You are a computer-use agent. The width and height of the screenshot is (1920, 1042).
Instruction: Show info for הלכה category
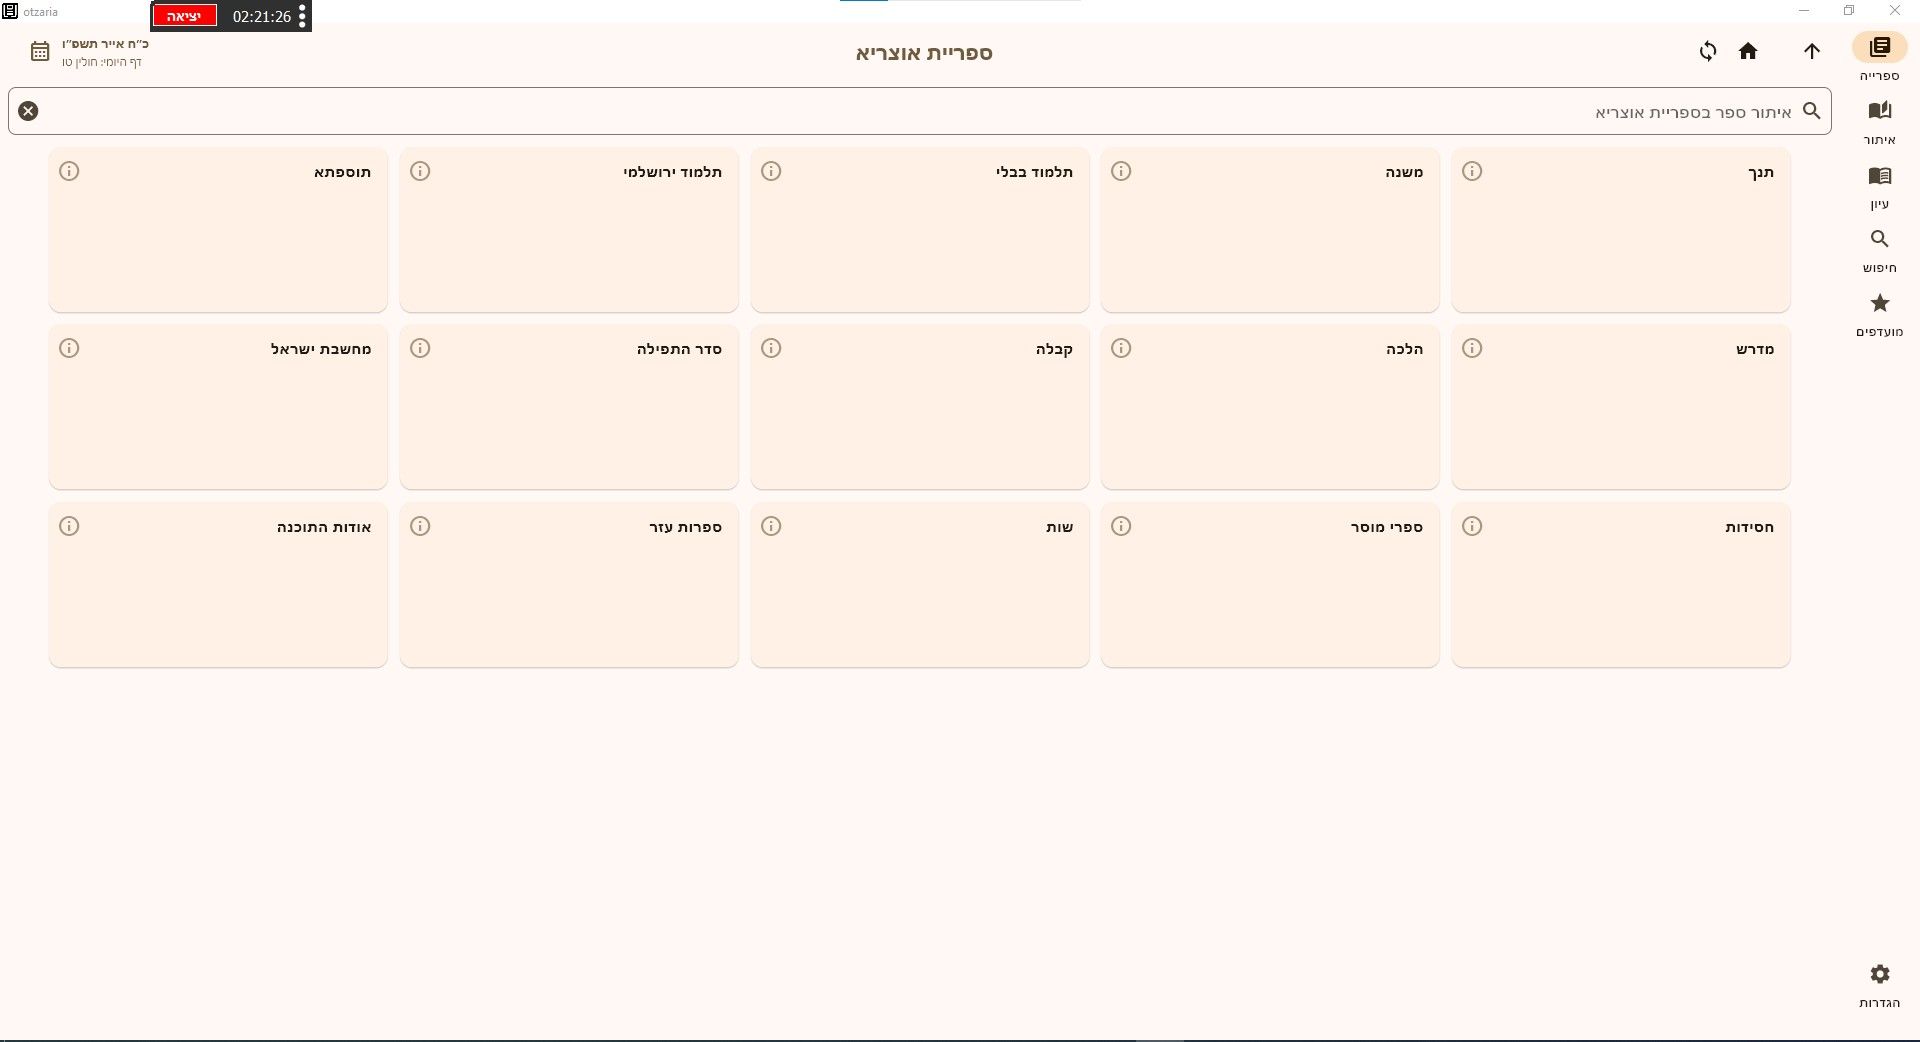1121,348
